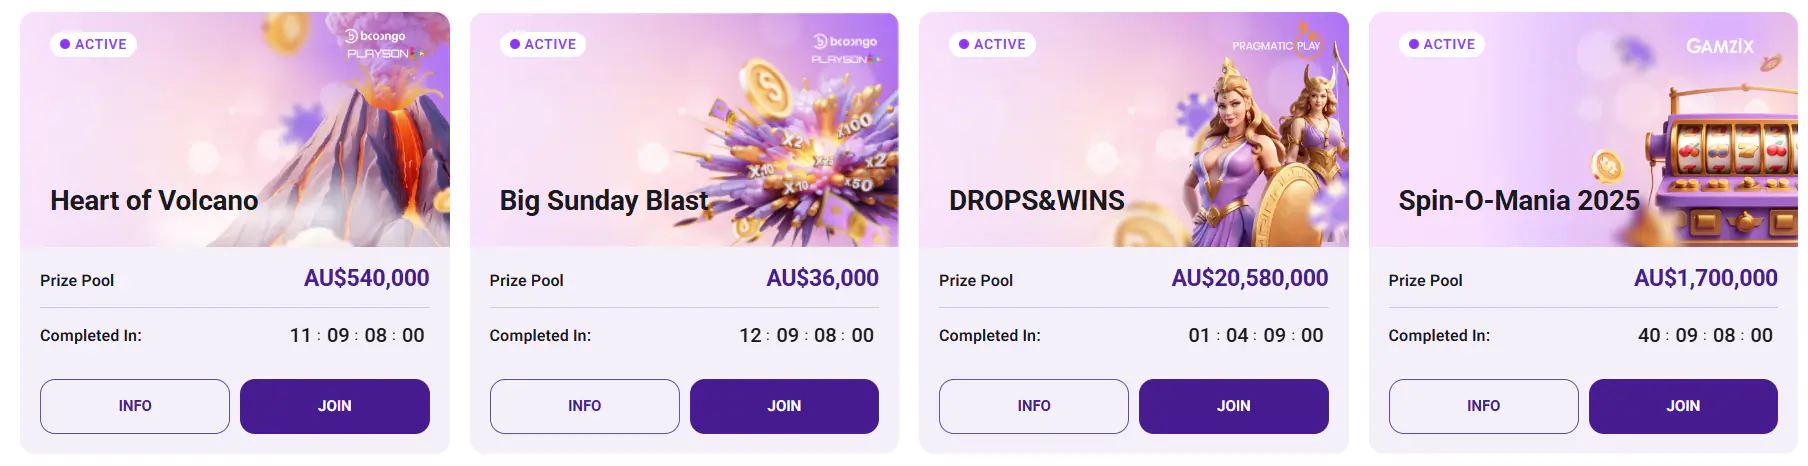The height and width of the screenshot is (466, 1808).
Task: Show INFO for DROPS&WINS tournament
Action: (x=1033, y=406)
